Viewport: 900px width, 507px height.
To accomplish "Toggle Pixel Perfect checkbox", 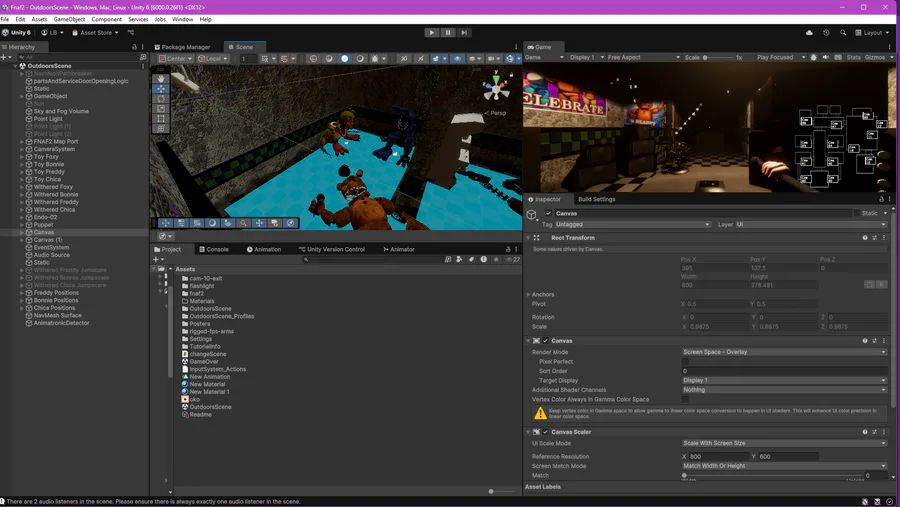I will point(685,362).
